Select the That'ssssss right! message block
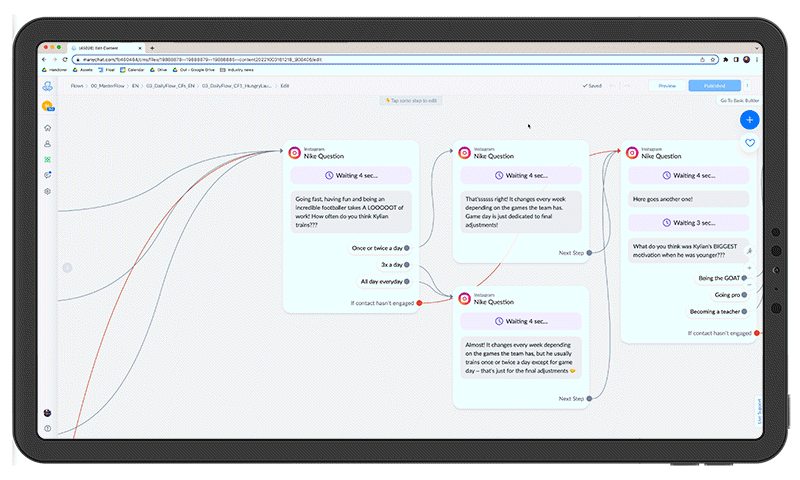Screen dimensions: 800x480 pyautogui.click(x=521, y=212)
